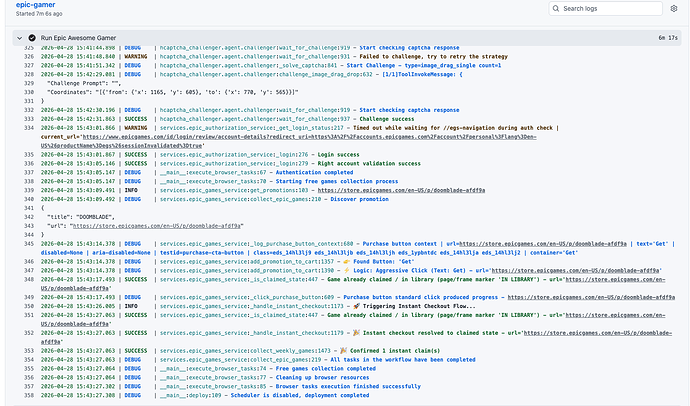Click log line number 348
The height and width of the screenshot is (406, 690).
coord(29,279)
